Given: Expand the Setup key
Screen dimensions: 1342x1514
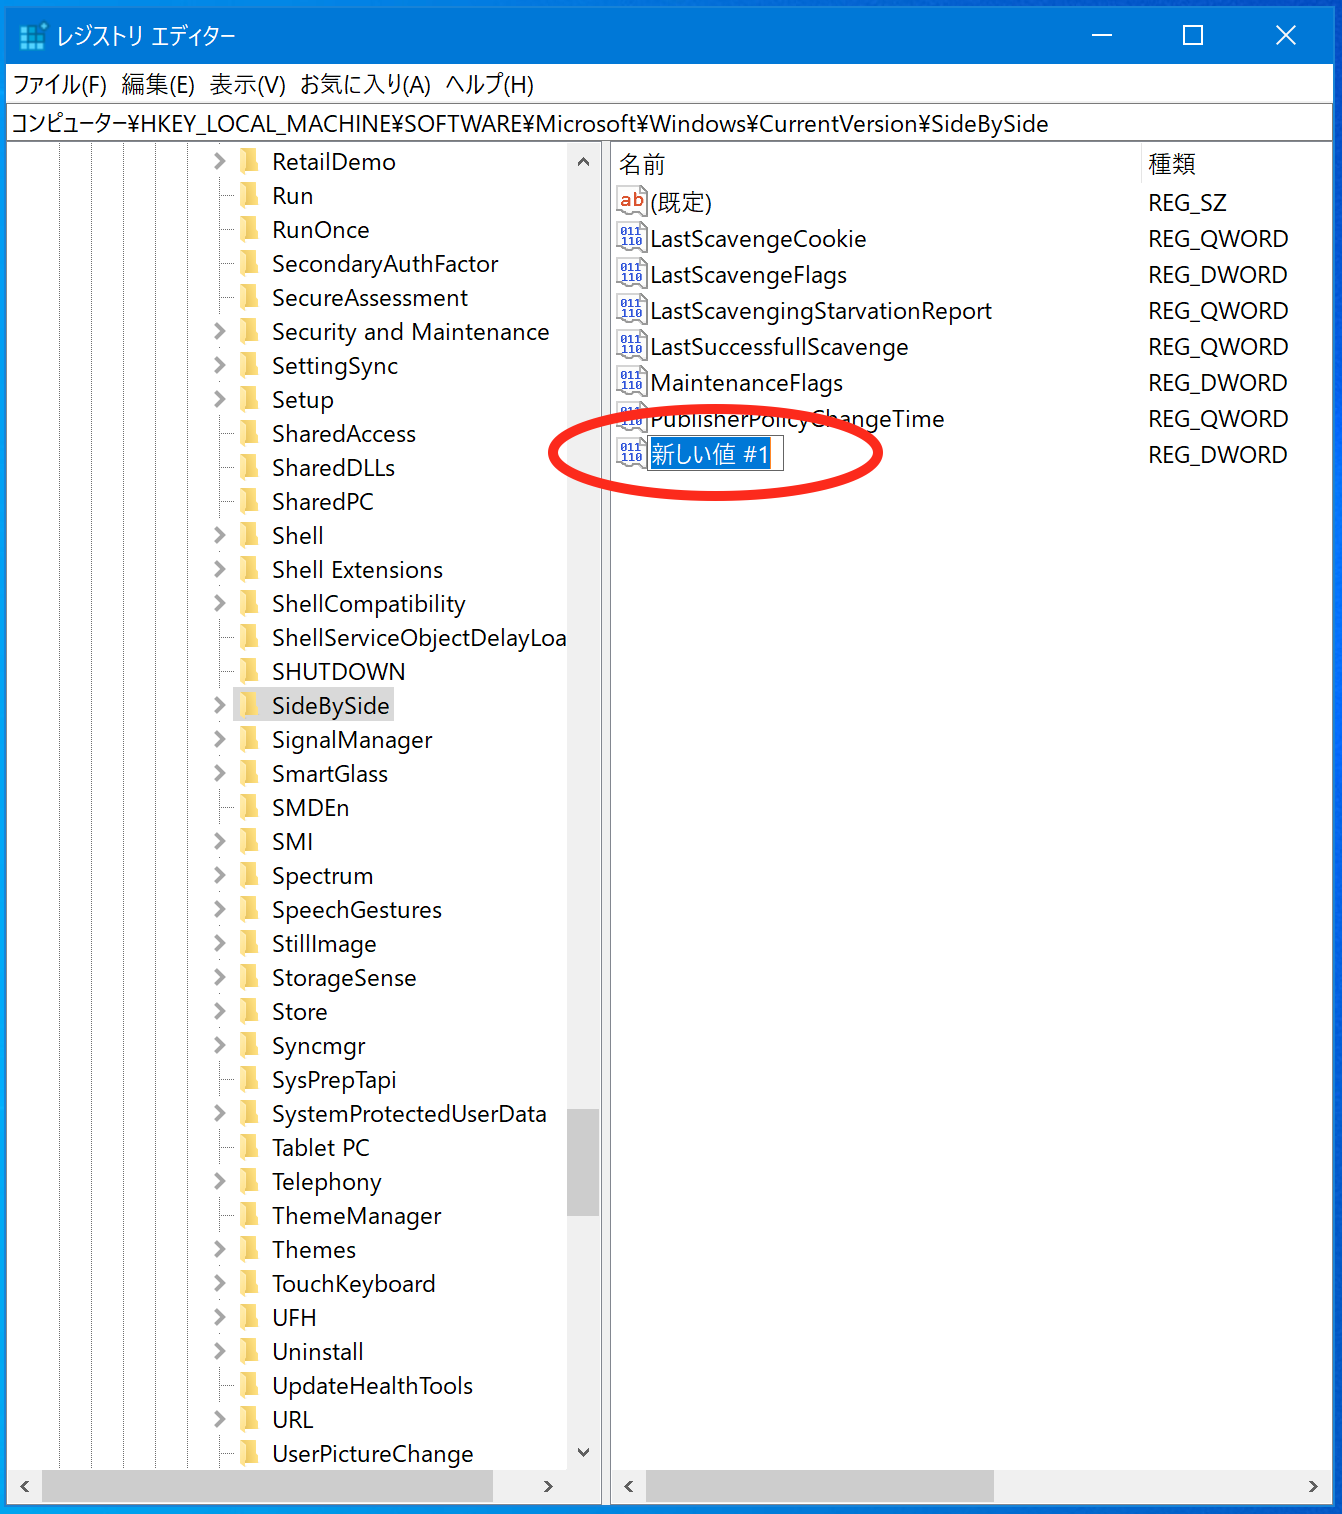Looking at the screenshot, I should tap(220, 399).
